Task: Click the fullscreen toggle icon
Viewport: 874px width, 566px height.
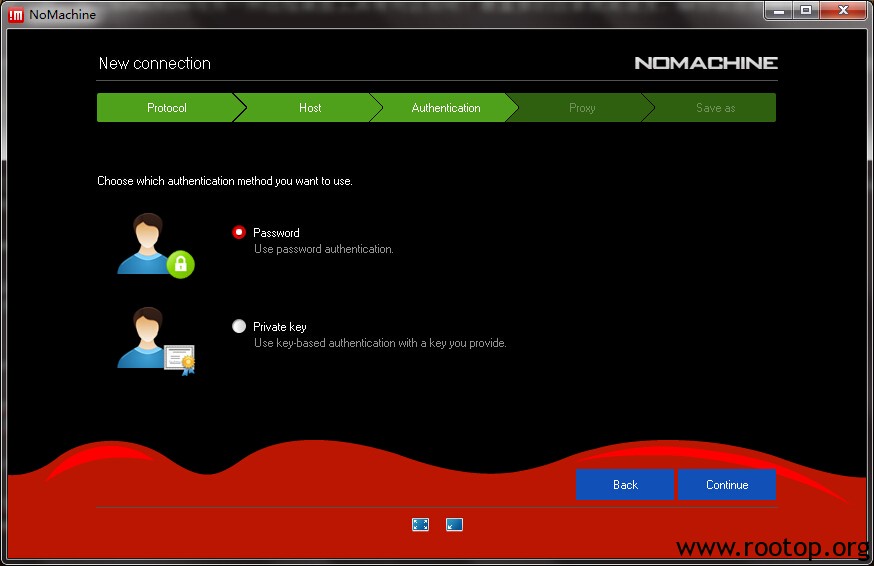Action: (420, 525)
